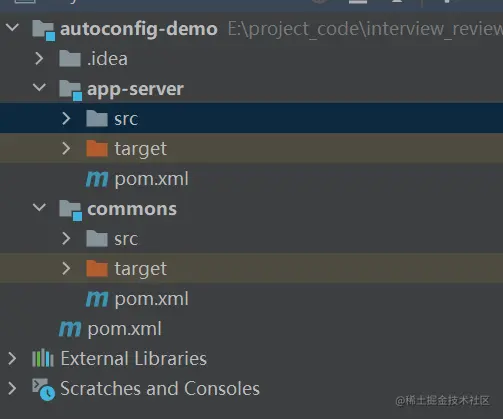Collapse the commons module chevron
Viewport: 503px width, 419px height.
coord(39,207)
